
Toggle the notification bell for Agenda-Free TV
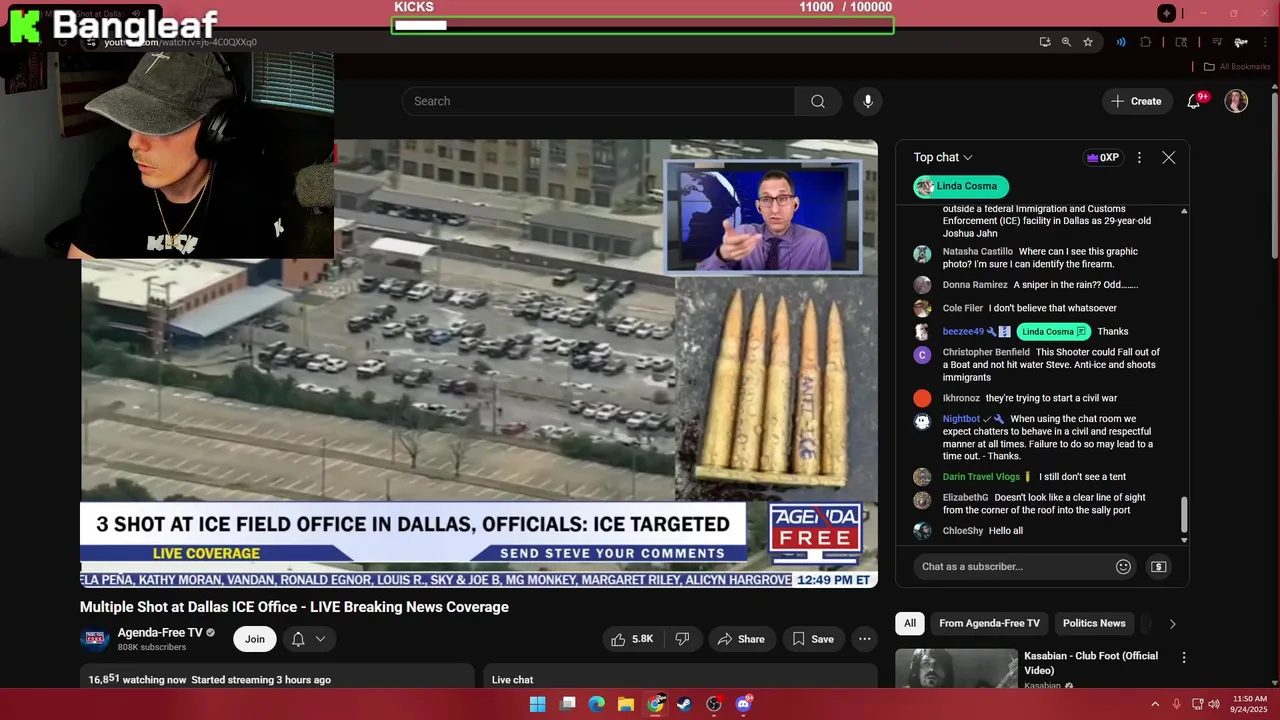coord(298,639)
